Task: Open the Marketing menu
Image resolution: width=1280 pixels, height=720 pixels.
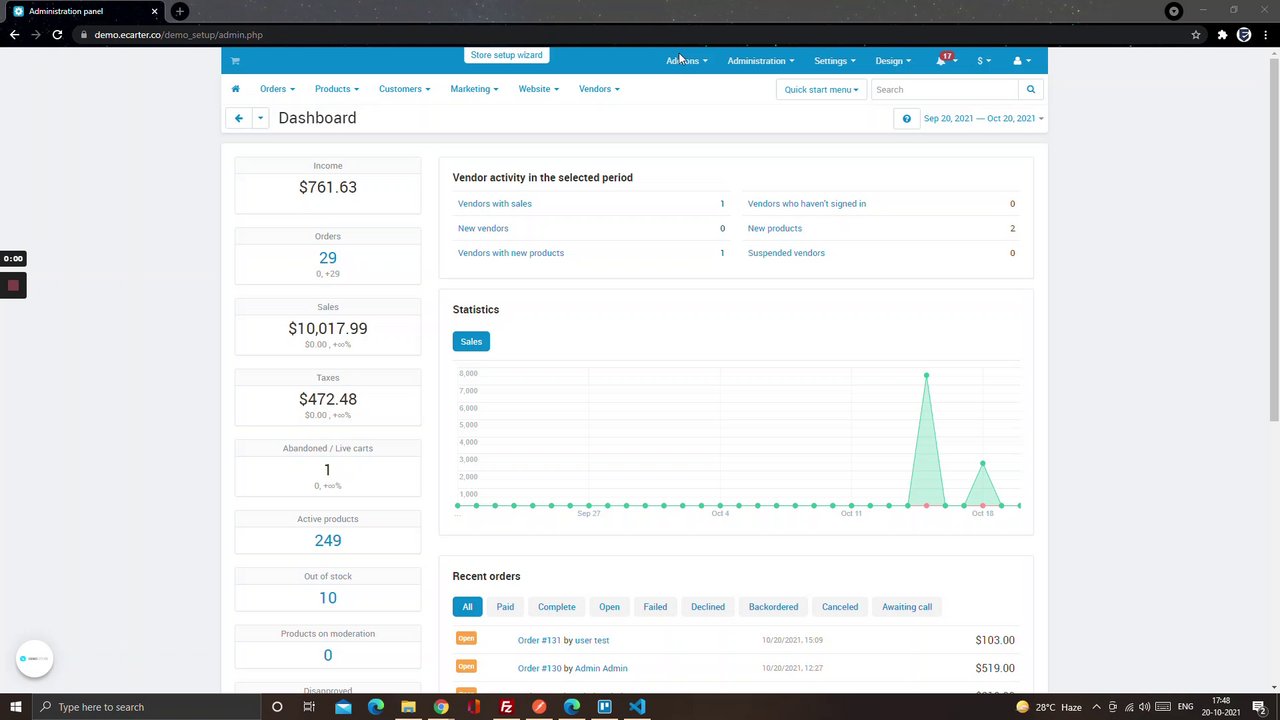Action: click(x=474, y=89)
